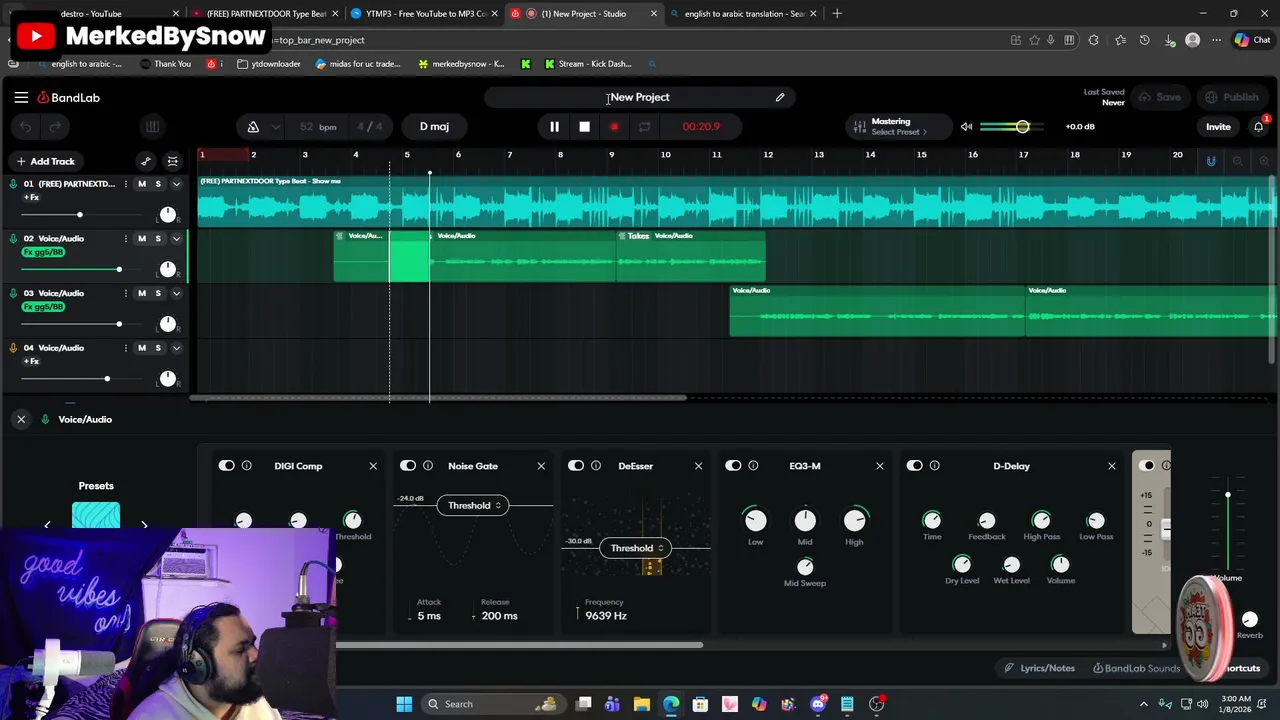Open track 02 options three-dot menu

125,238
